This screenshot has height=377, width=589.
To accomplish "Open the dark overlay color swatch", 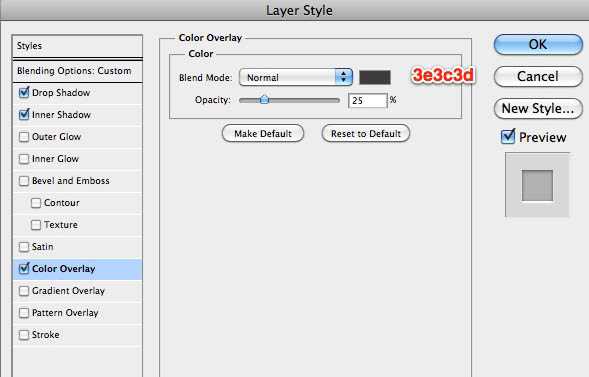I will point(375,77).
